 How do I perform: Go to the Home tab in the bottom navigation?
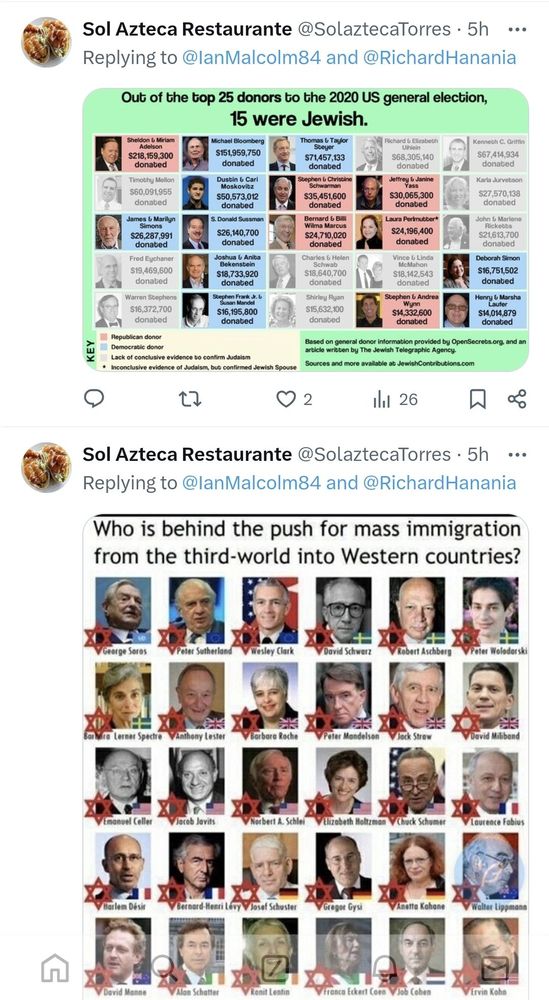click(55, 968)
